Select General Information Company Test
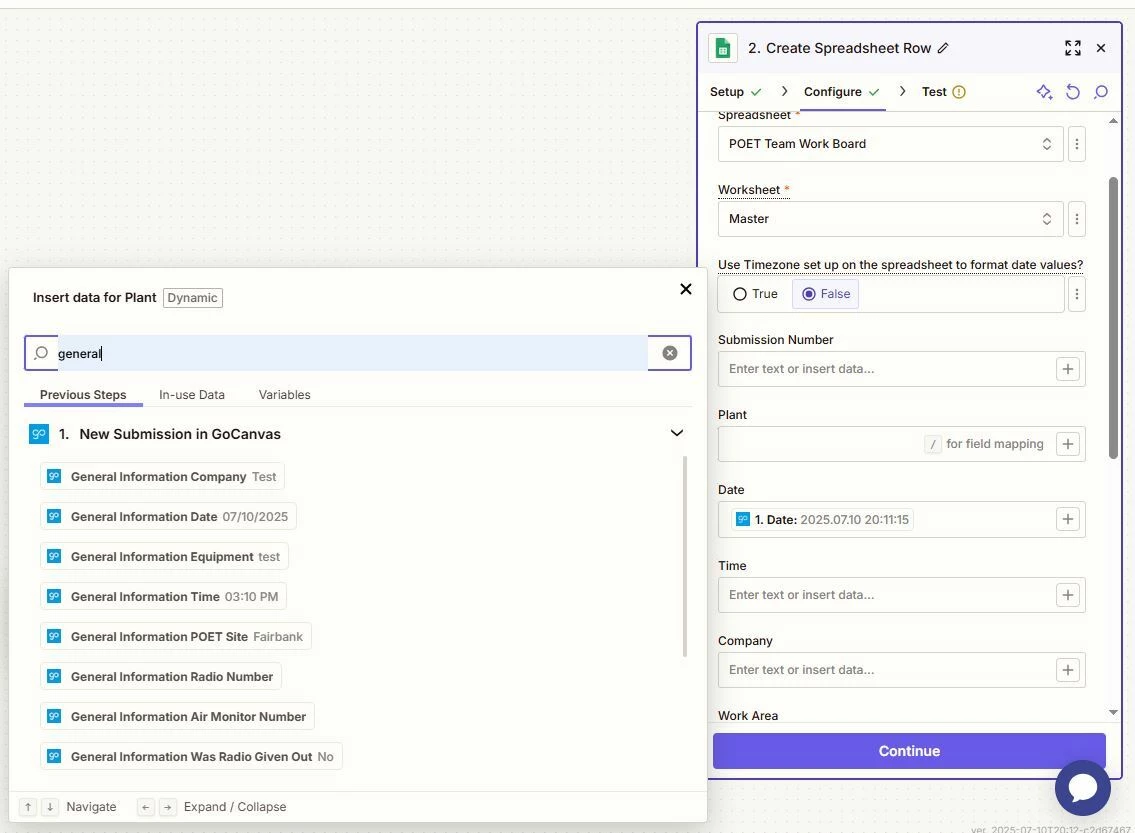This screenshot has width=1135, height=833. pyautogui.click(x=162, y=477)
